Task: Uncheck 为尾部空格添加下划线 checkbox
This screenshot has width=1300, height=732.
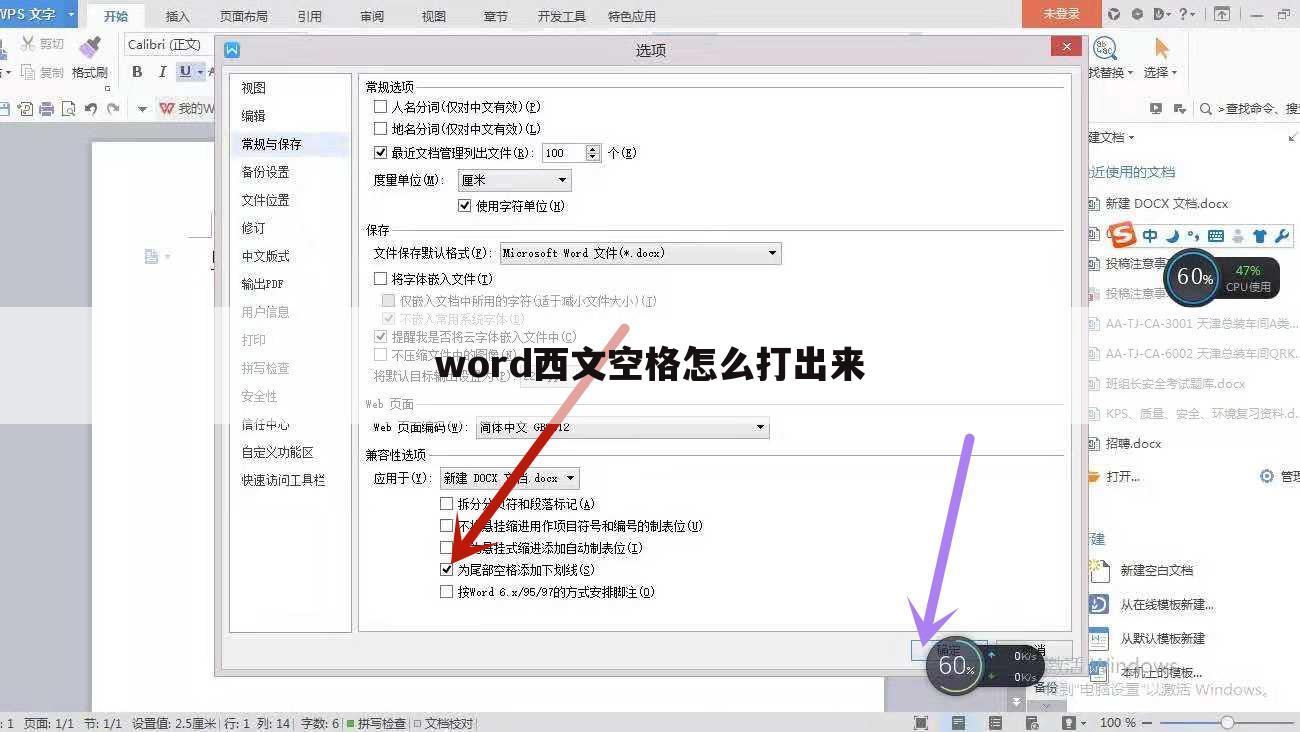Action: 447,570
